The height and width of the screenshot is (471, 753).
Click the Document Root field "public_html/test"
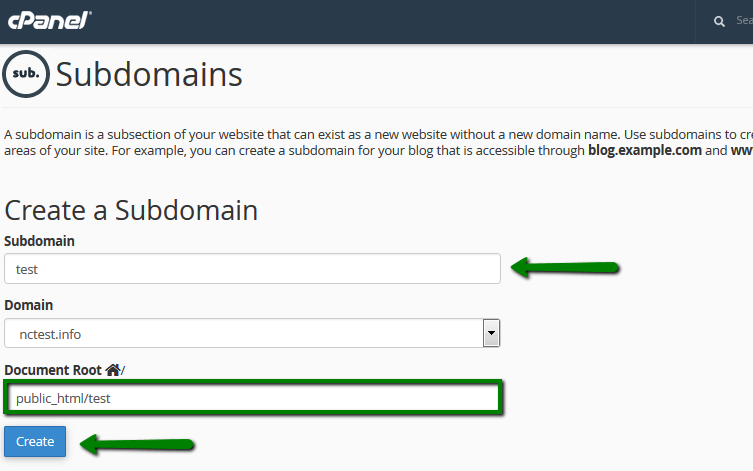click(252, 398)
